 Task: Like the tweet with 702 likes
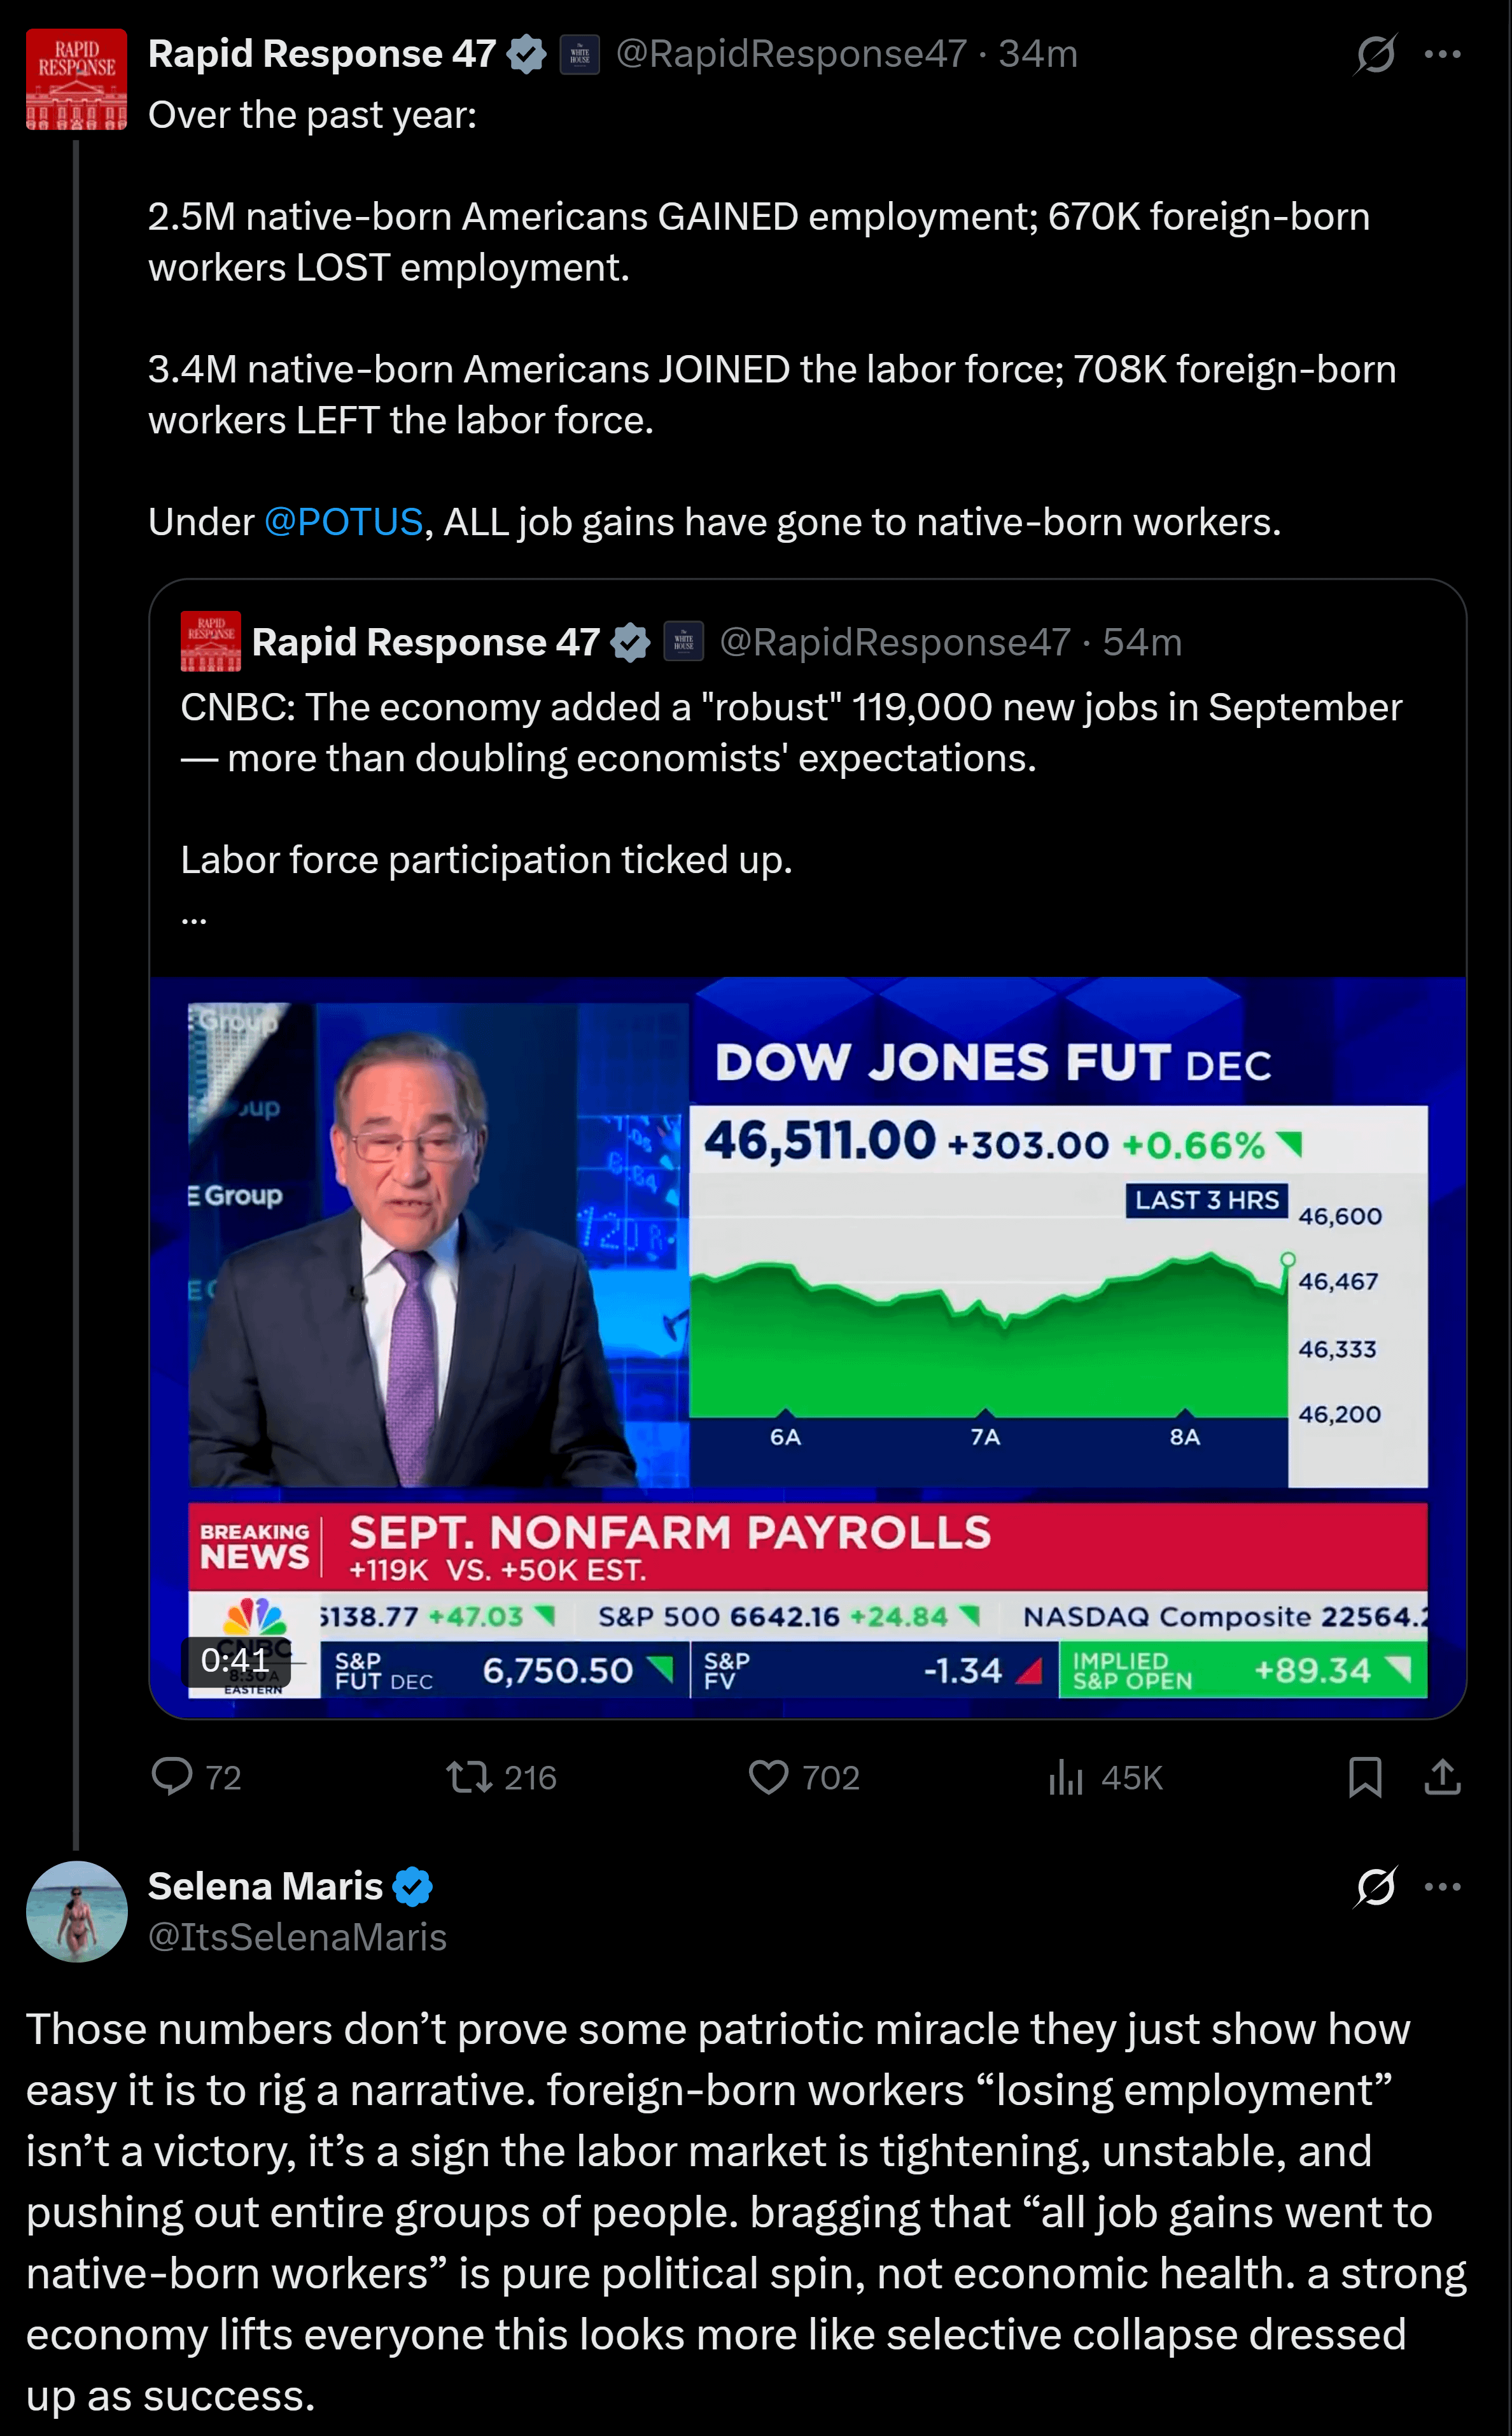[768, 1776]
